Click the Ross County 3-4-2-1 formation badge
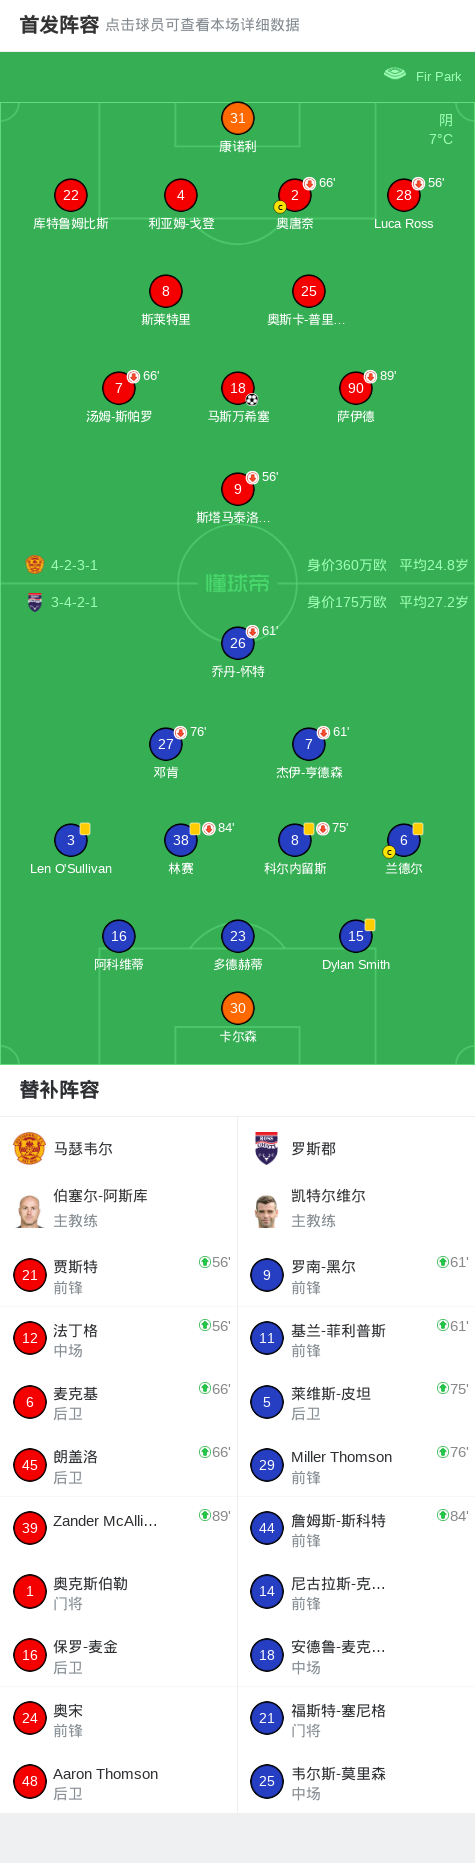 pyautogui.click(x=34, y=602)
